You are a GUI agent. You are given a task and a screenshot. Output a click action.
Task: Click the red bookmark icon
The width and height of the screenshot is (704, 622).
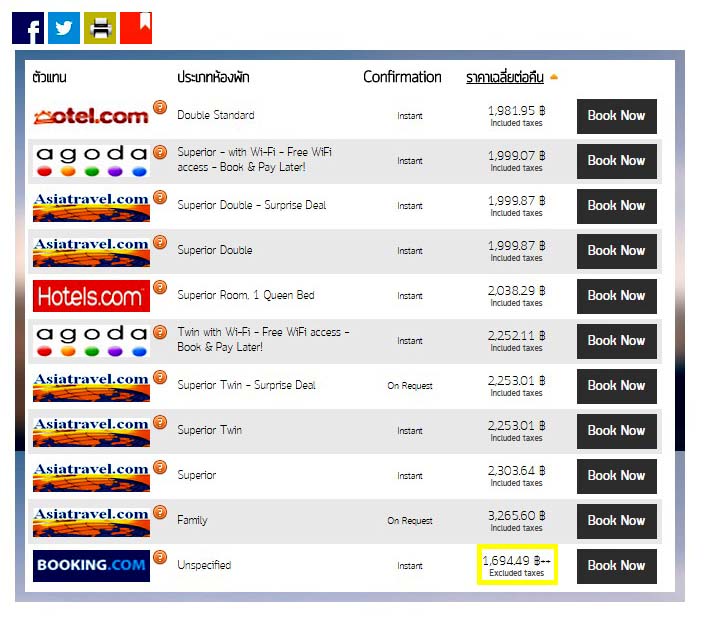[x=136, y=28]
